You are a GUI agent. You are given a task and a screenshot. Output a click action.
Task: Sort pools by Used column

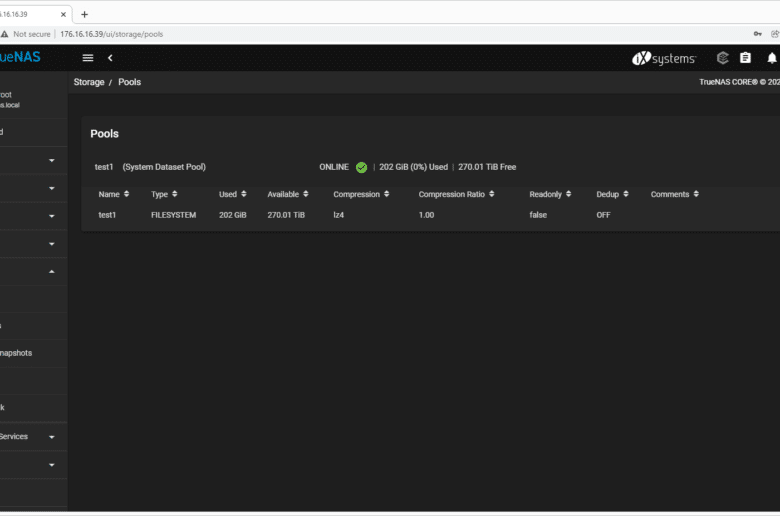(x=233, y=194)
